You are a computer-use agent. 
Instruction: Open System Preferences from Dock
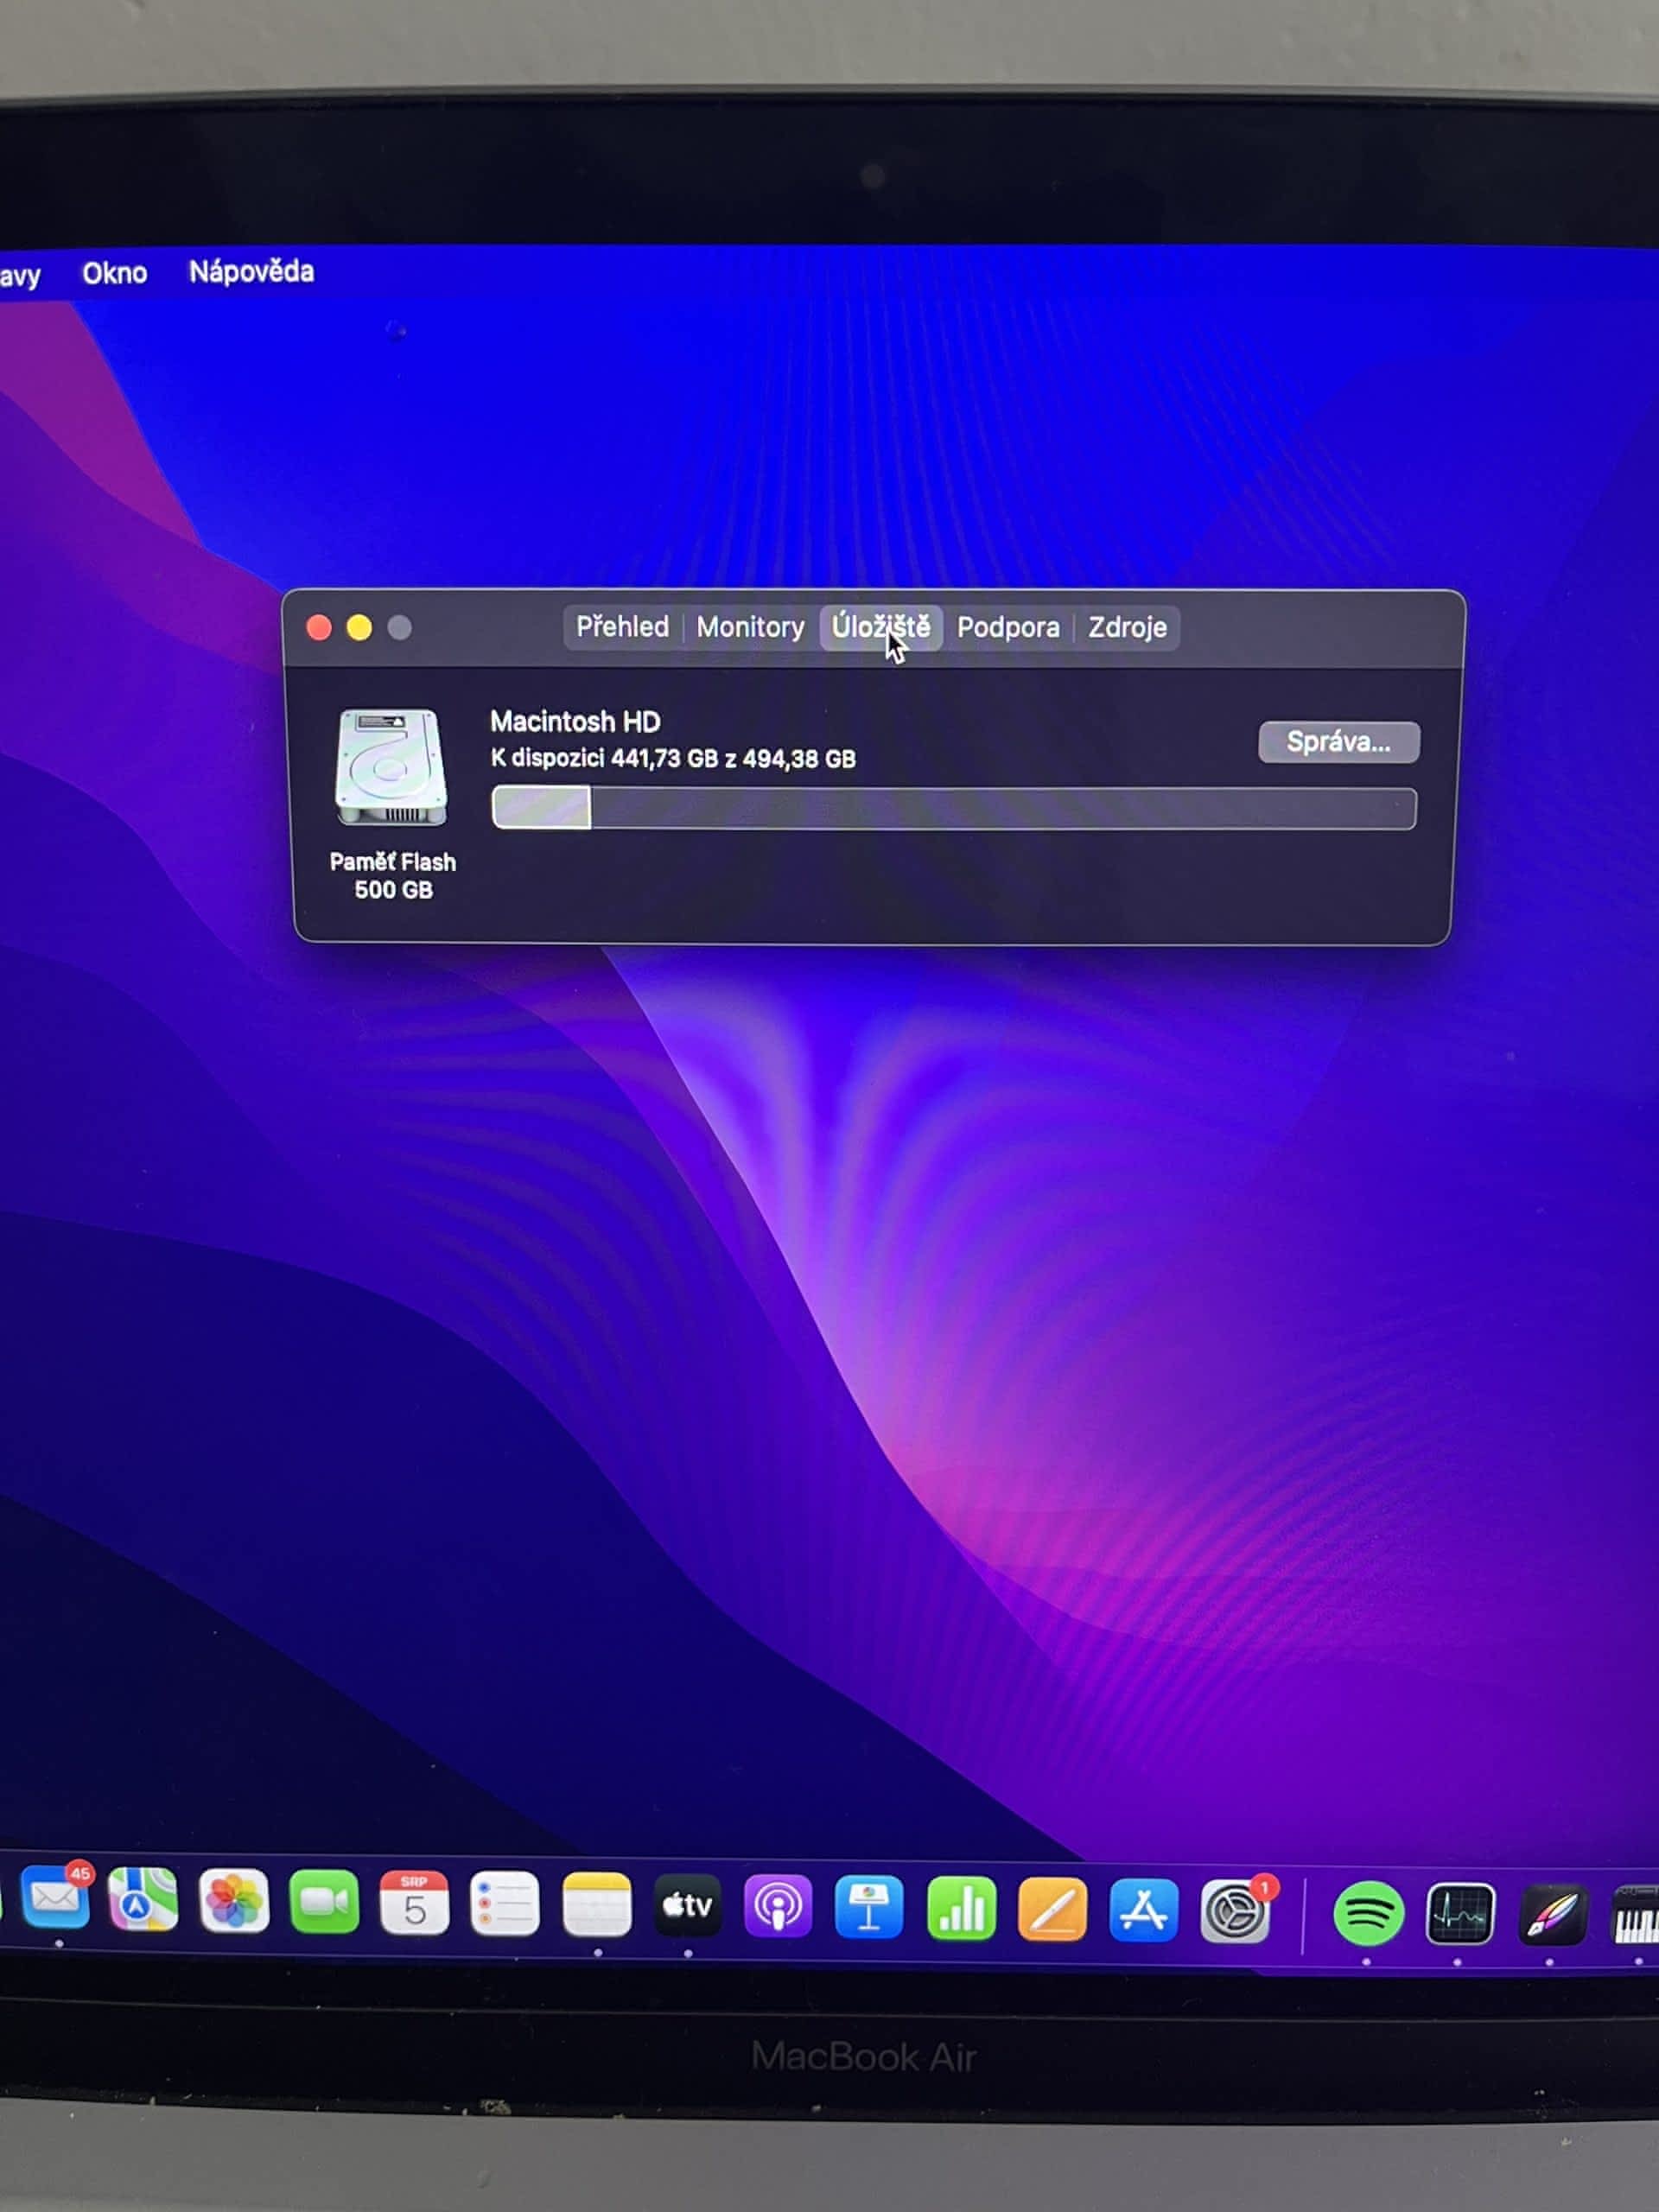coord(1235,1913)
